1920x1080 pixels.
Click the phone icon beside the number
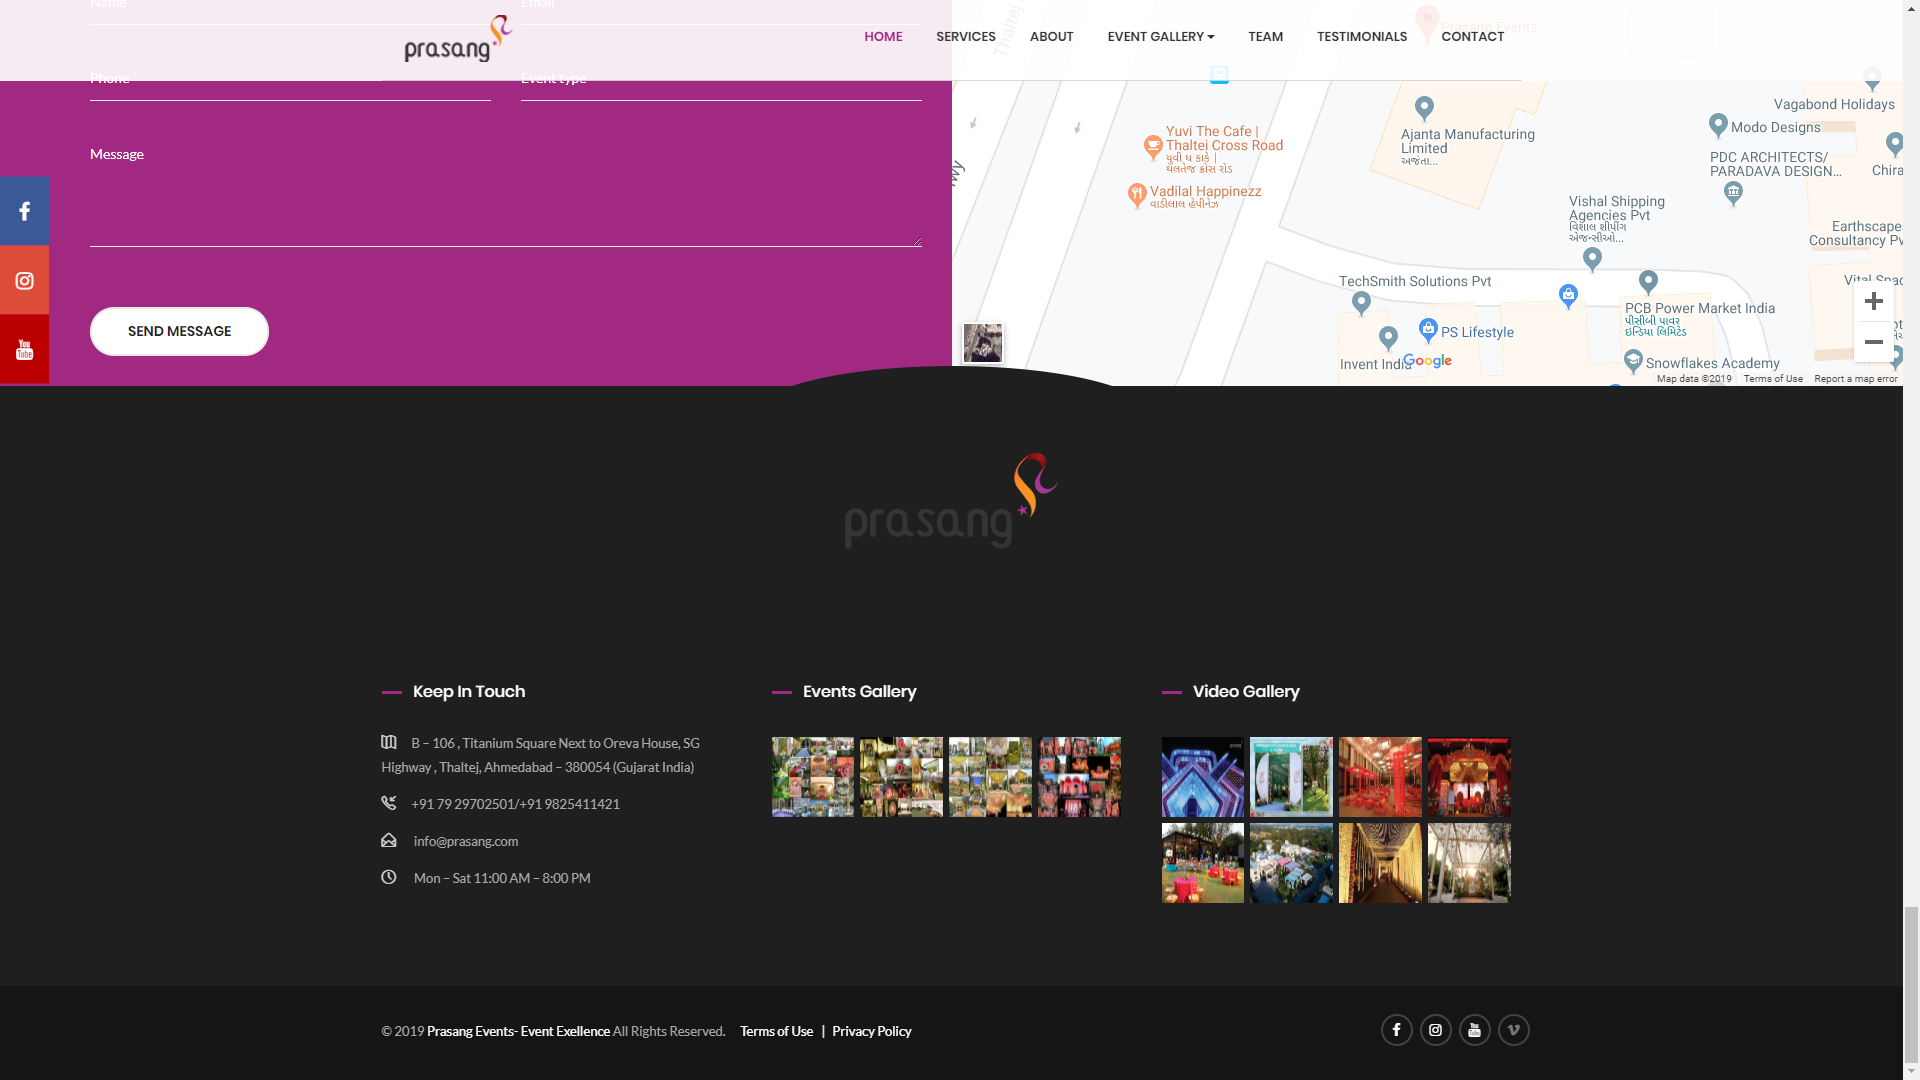click(389, 803)
